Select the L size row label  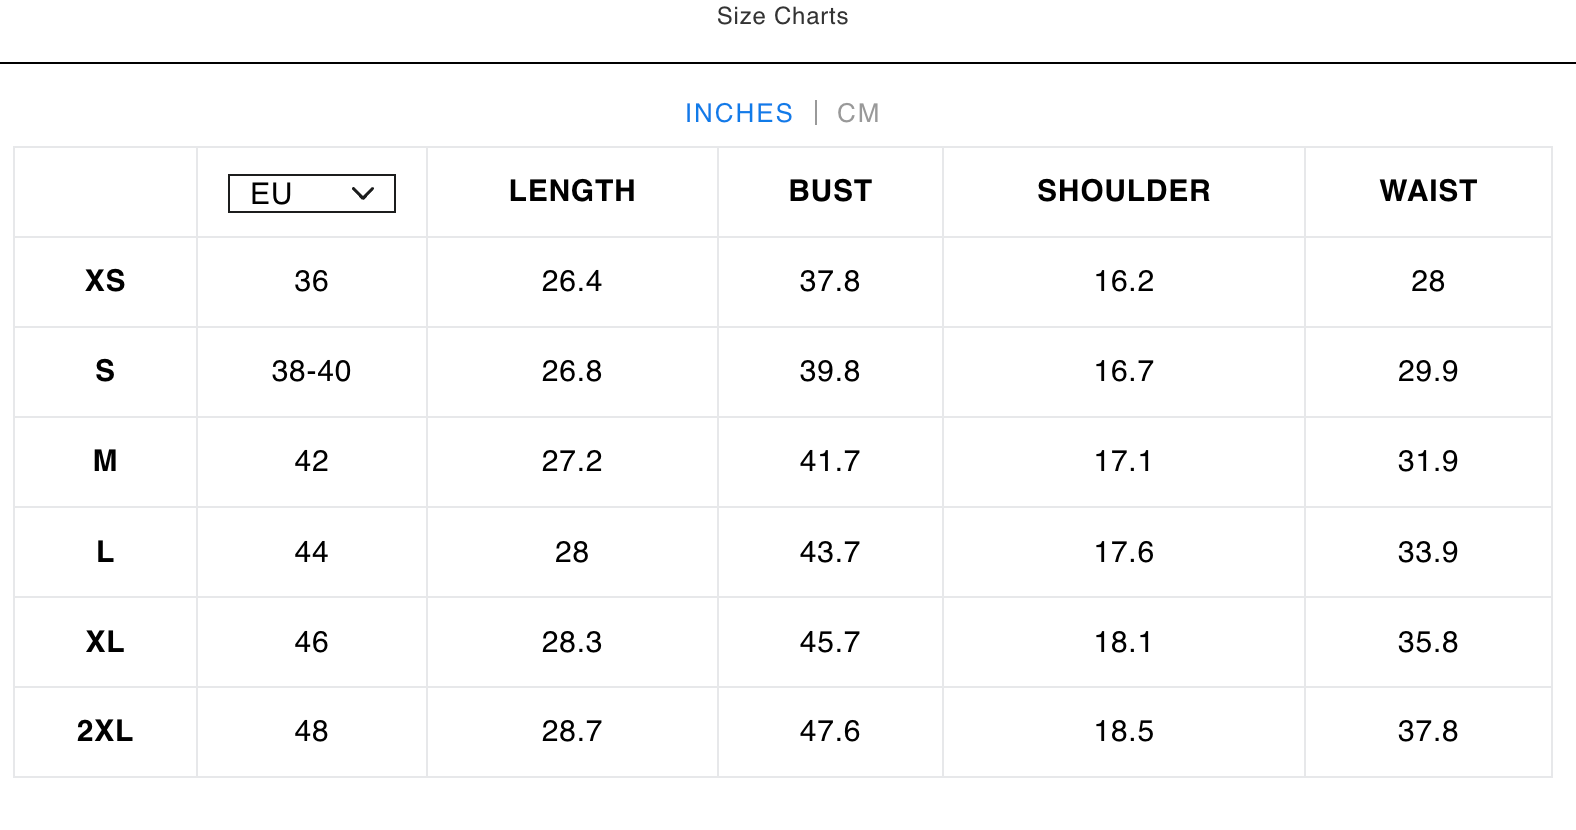pyautogui.click(x=105, y=552)
